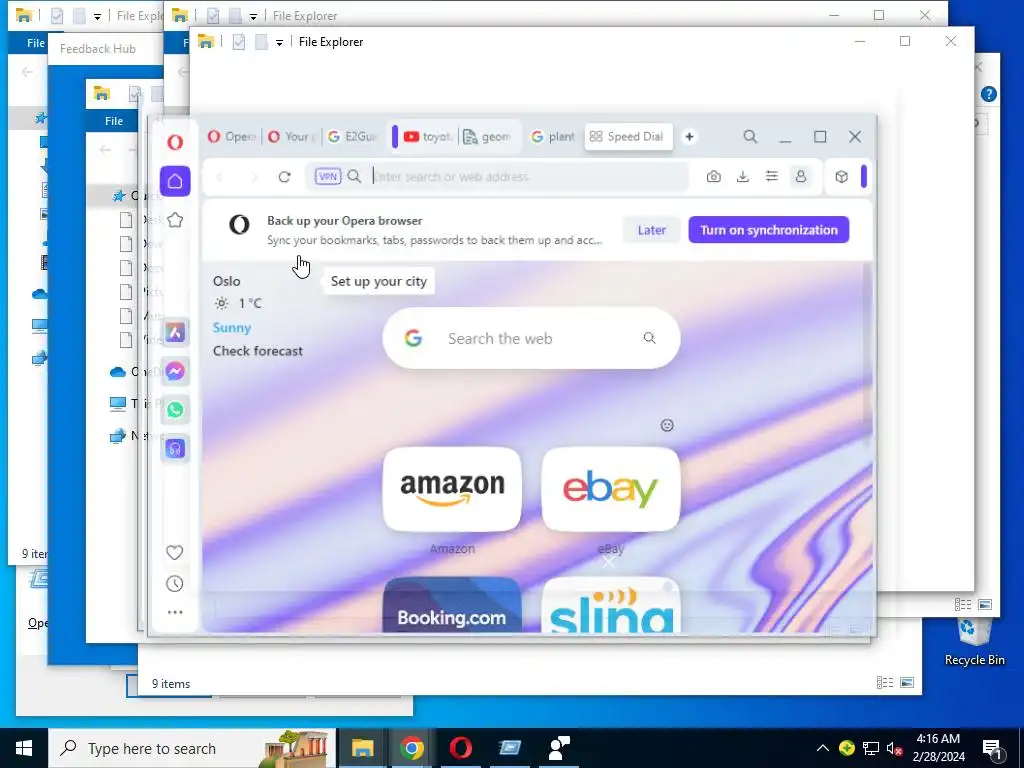The image size is (1024, 768).
Task: Switch to the plant Google tab
Action: click(552, 136)
